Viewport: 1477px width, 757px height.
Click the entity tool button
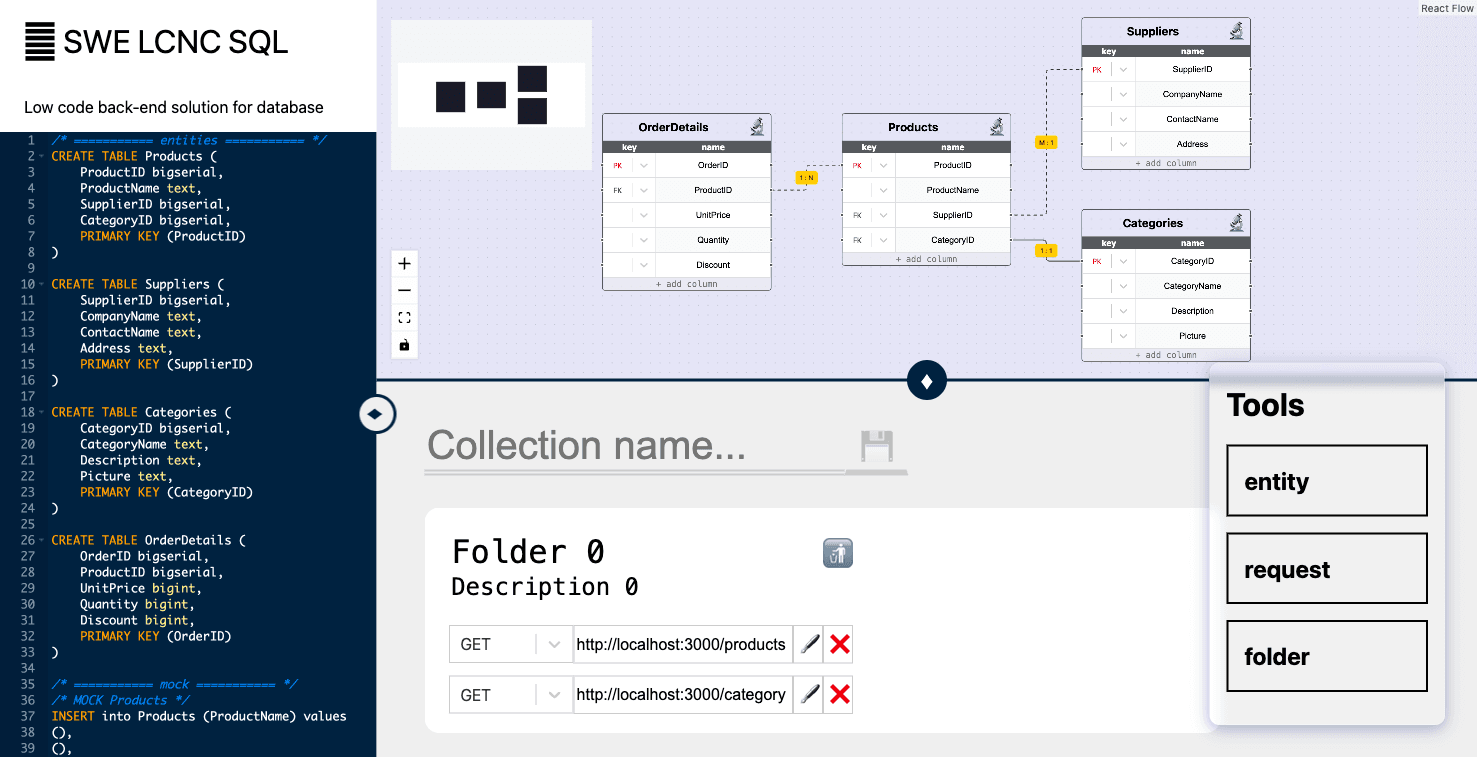[1327, 481]
